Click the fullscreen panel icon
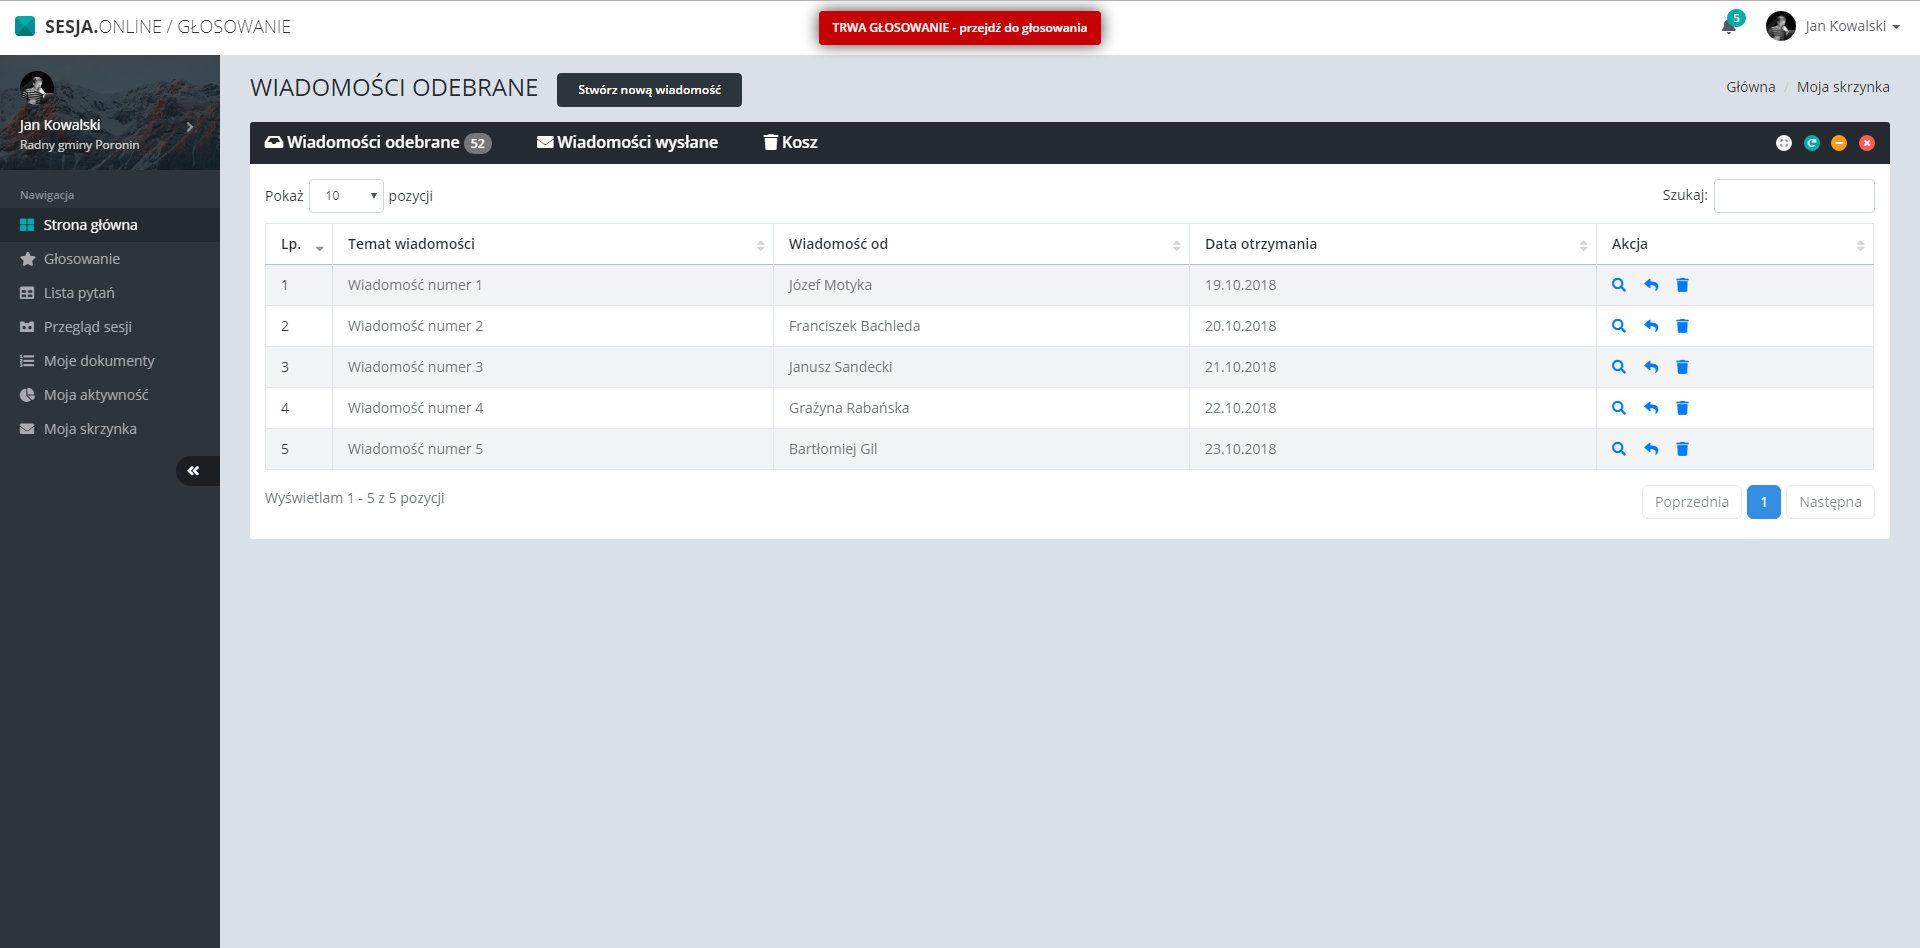 coord(1783,143)
